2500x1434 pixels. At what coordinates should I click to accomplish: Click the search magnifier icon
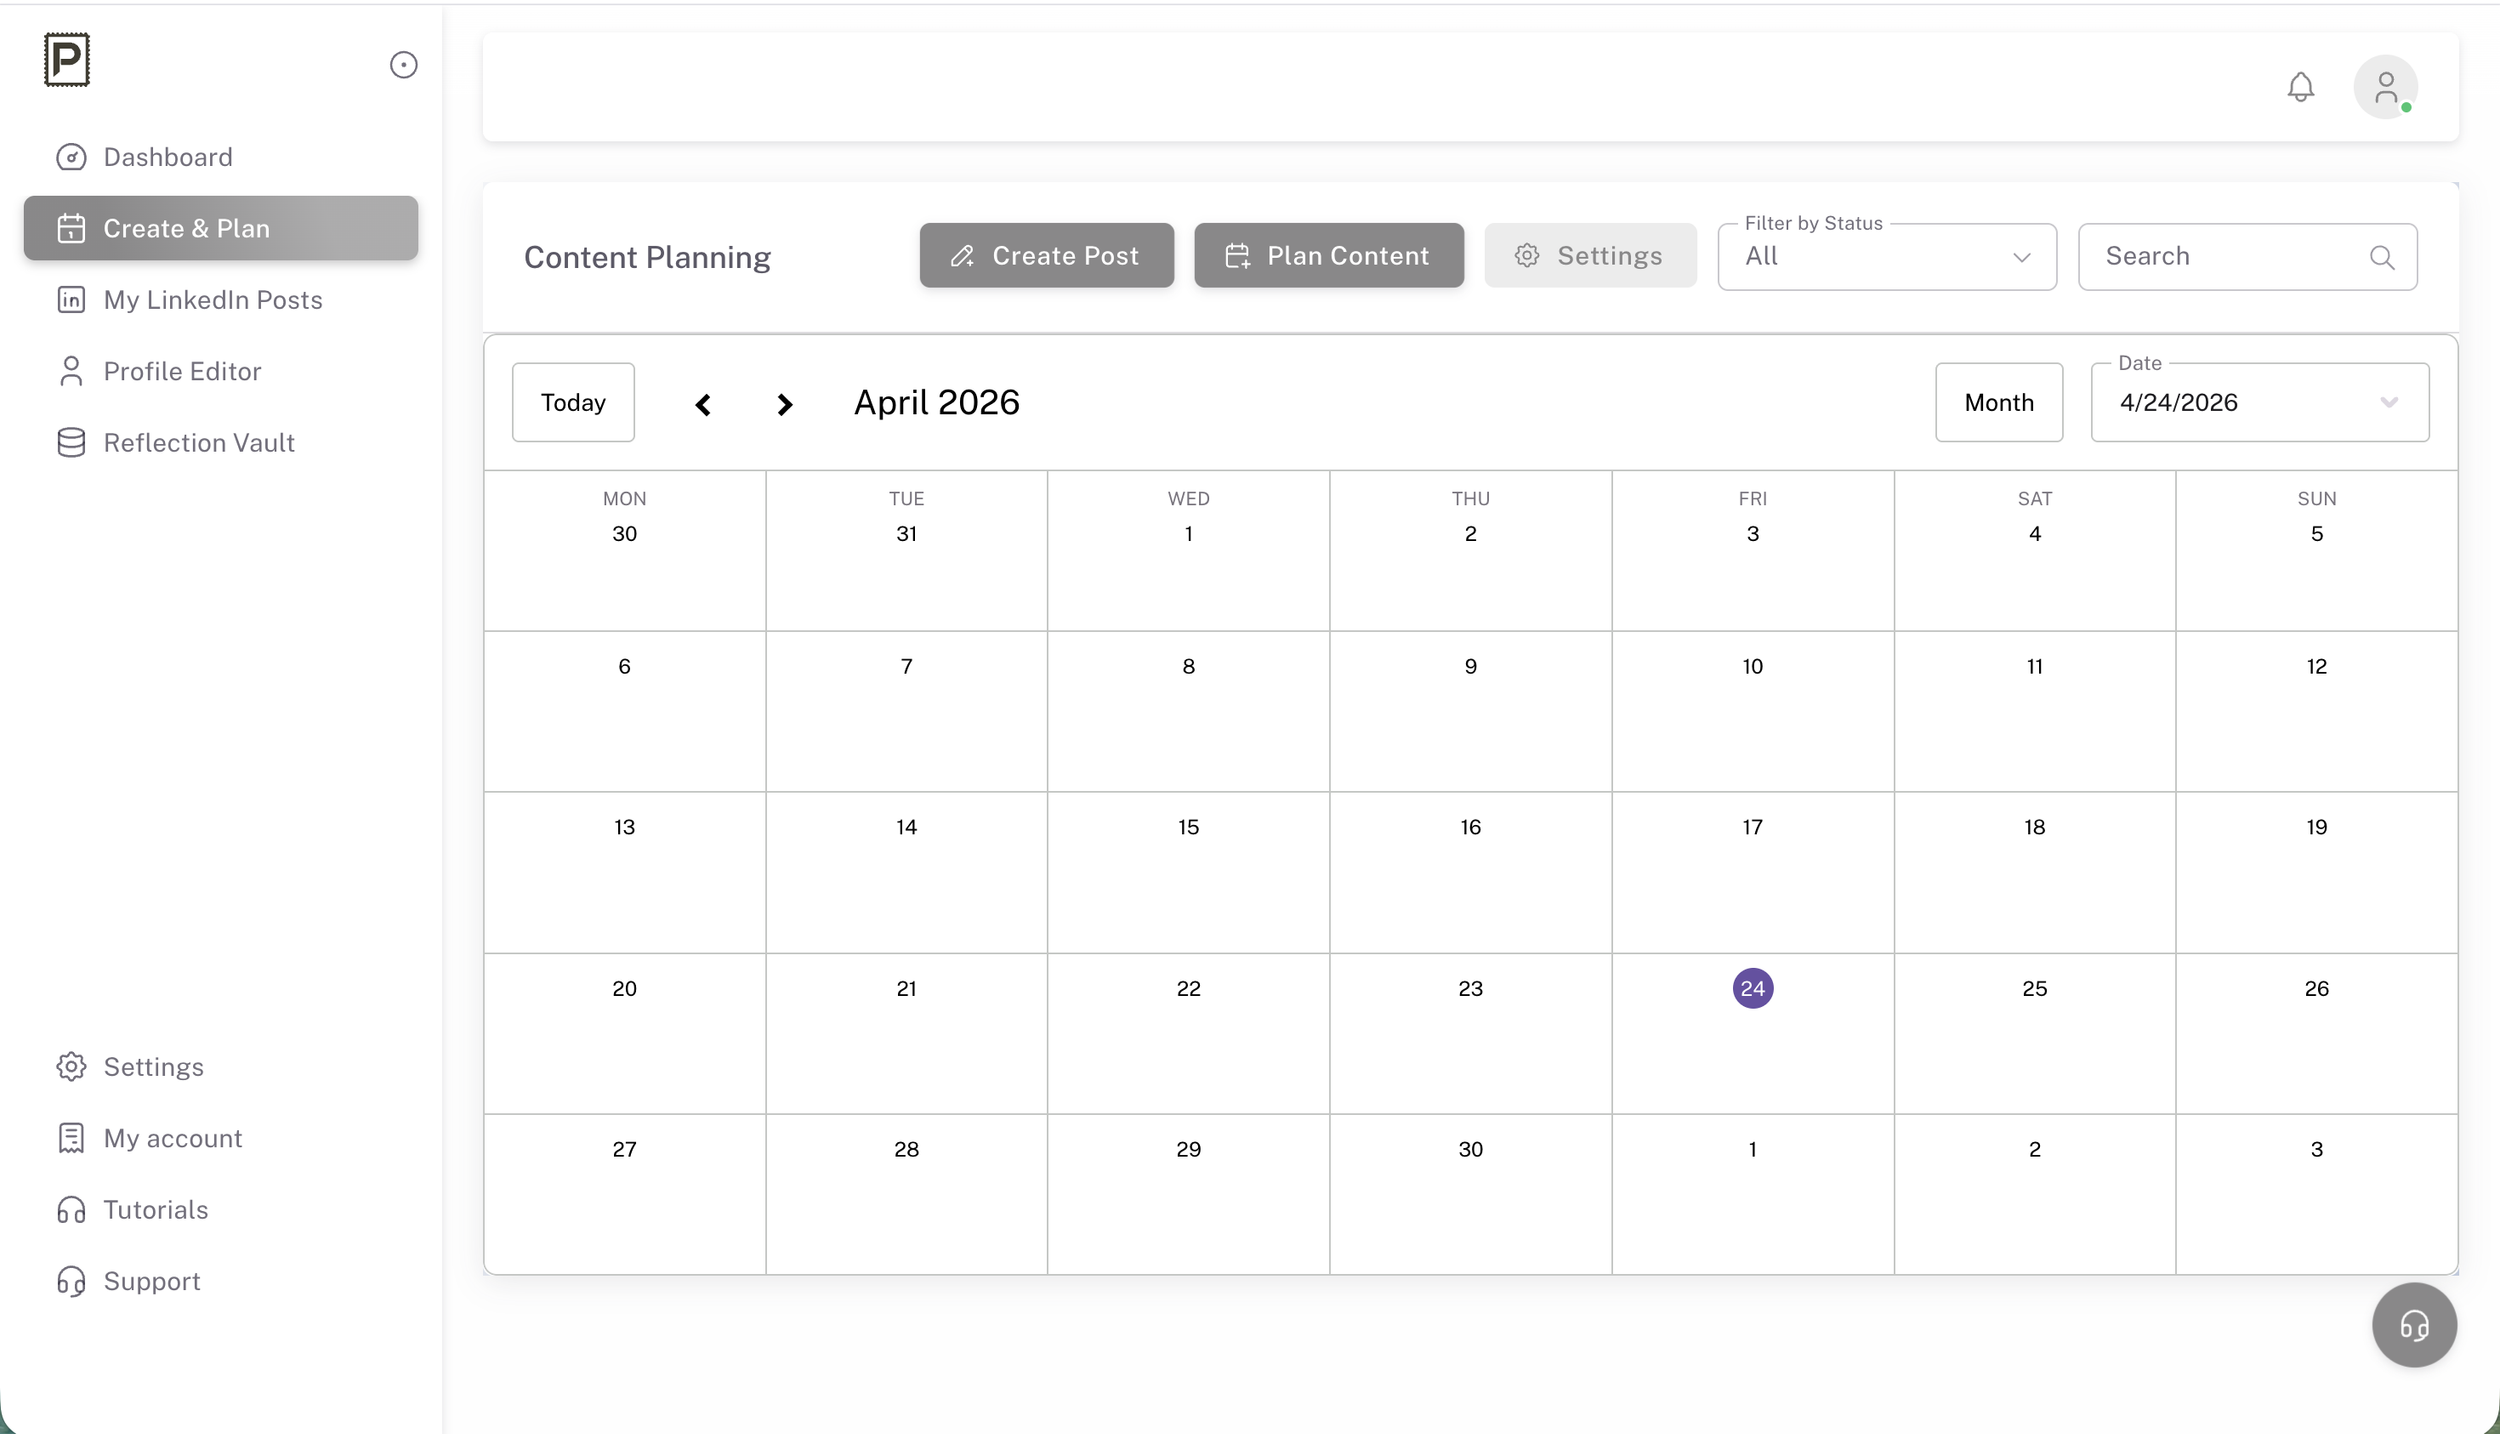(x=2381, y=257)
